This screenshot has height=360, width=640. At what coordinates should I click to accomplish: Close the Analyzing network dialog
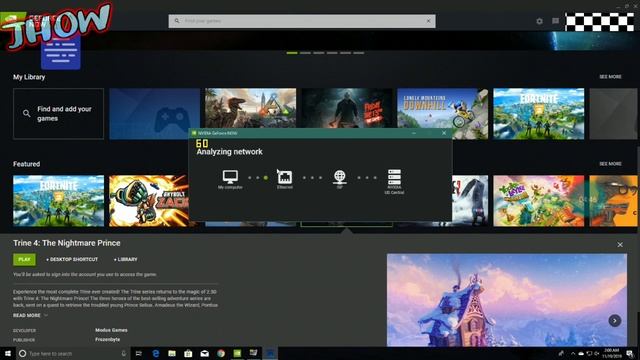click(444, 133)
